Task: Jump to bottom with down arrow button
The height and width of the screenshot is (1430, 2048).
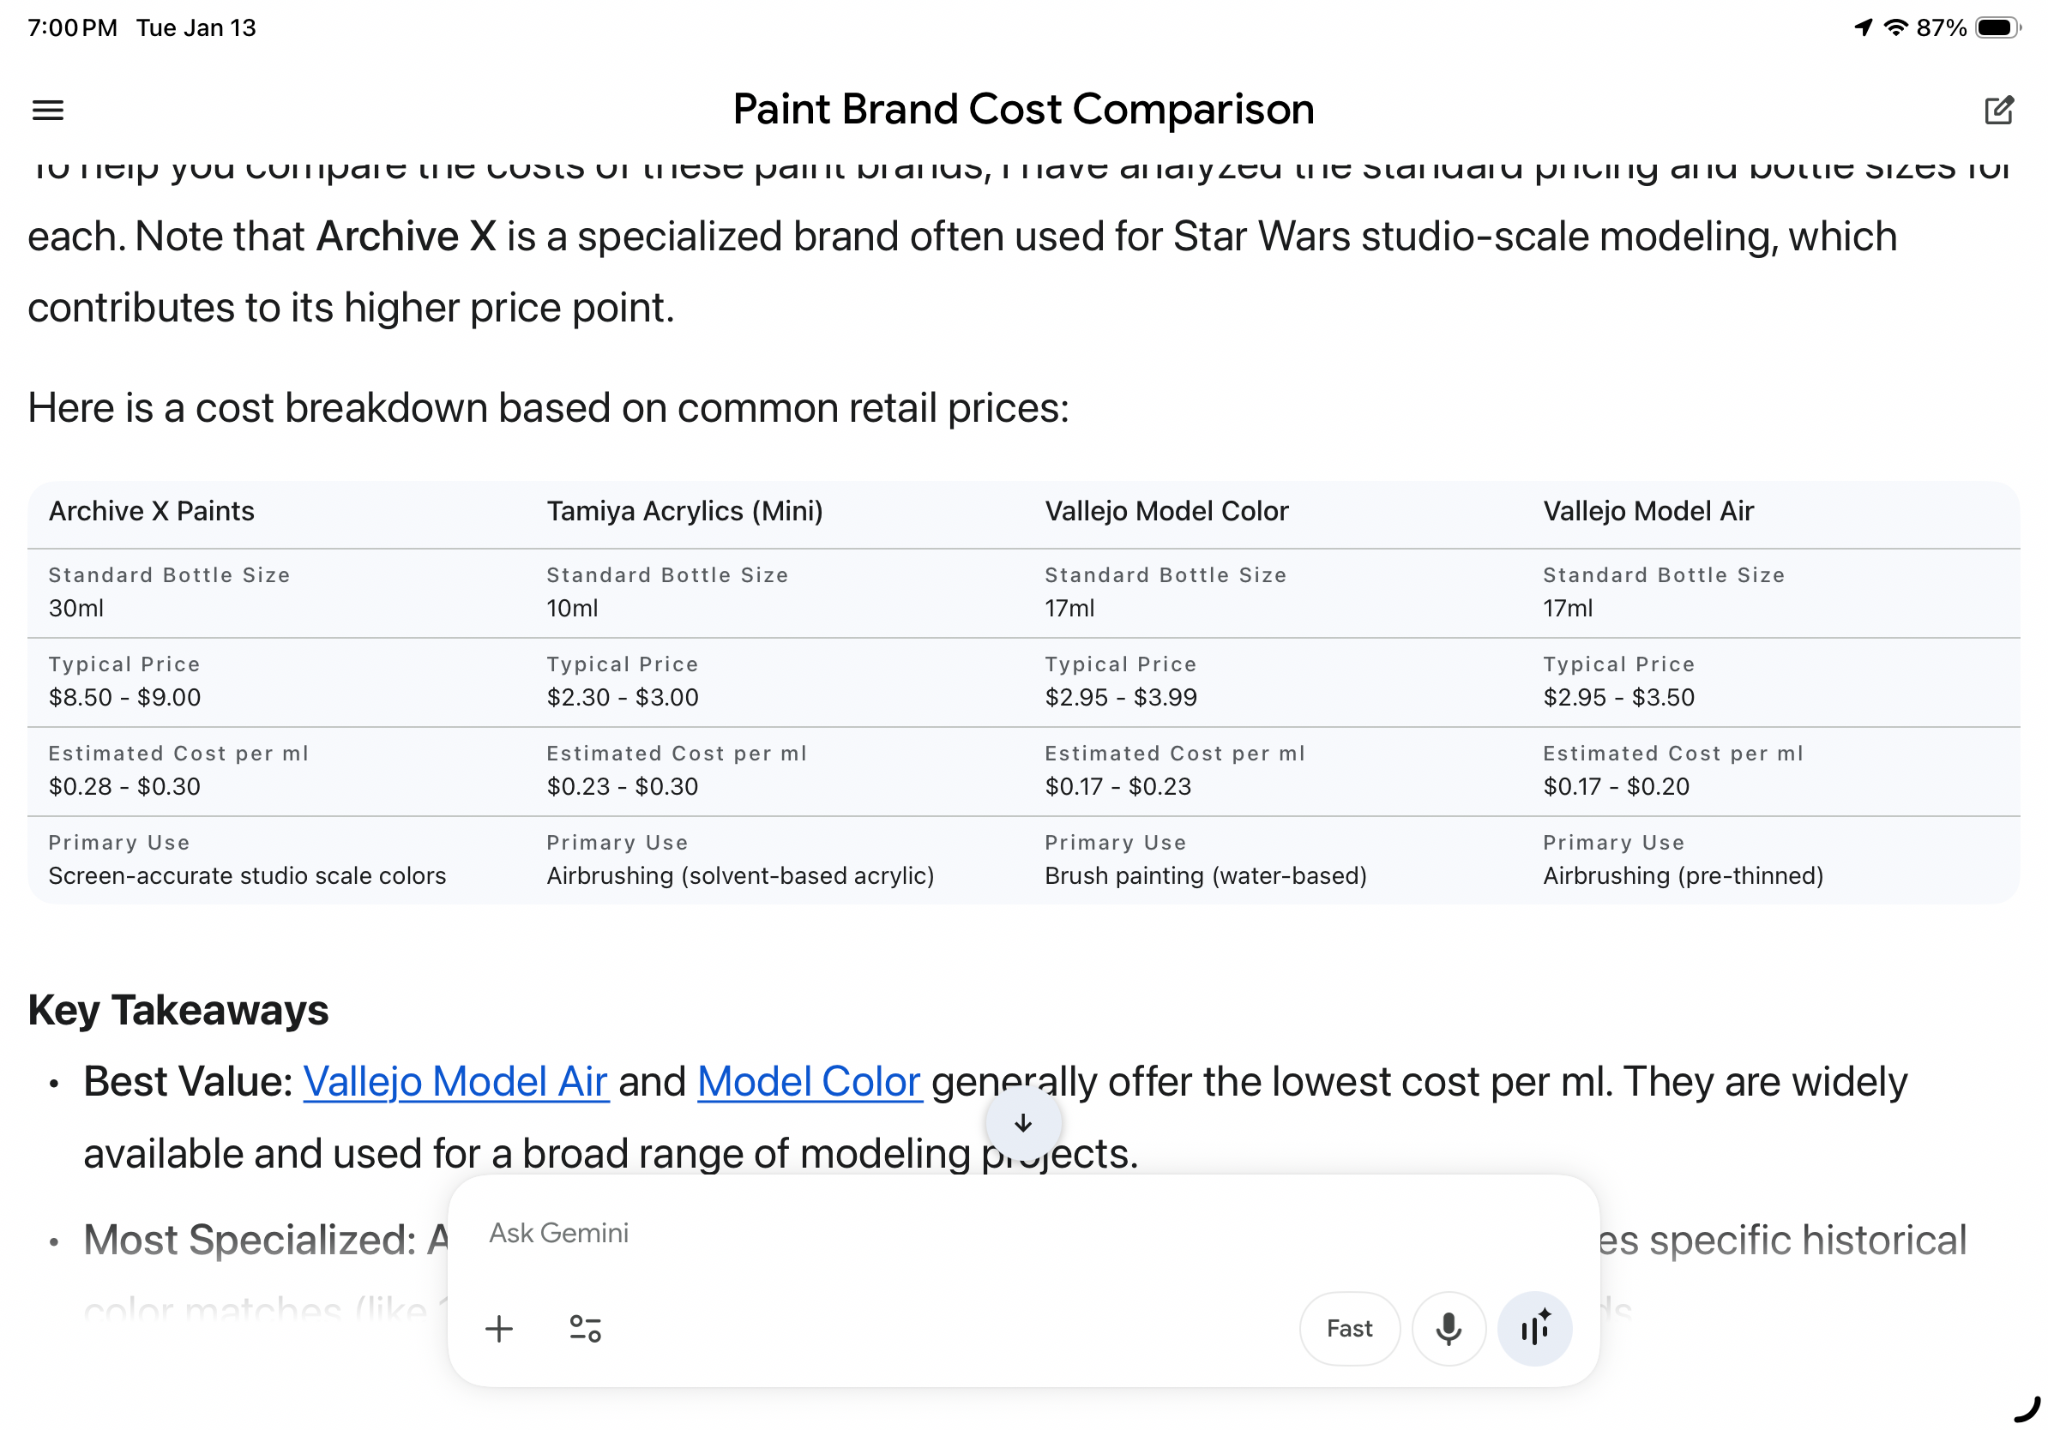Action: tap(1023, 1123)
